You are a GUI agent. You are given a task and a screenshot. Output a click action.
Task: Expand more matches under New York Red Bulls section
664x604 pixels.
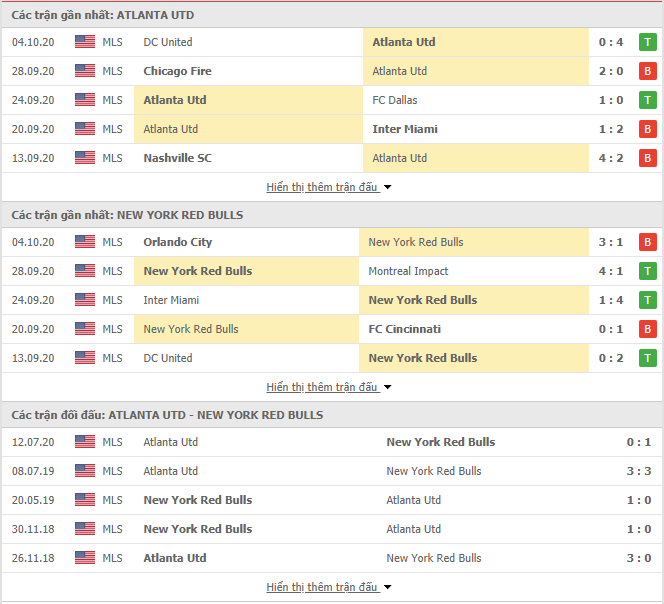329,387
